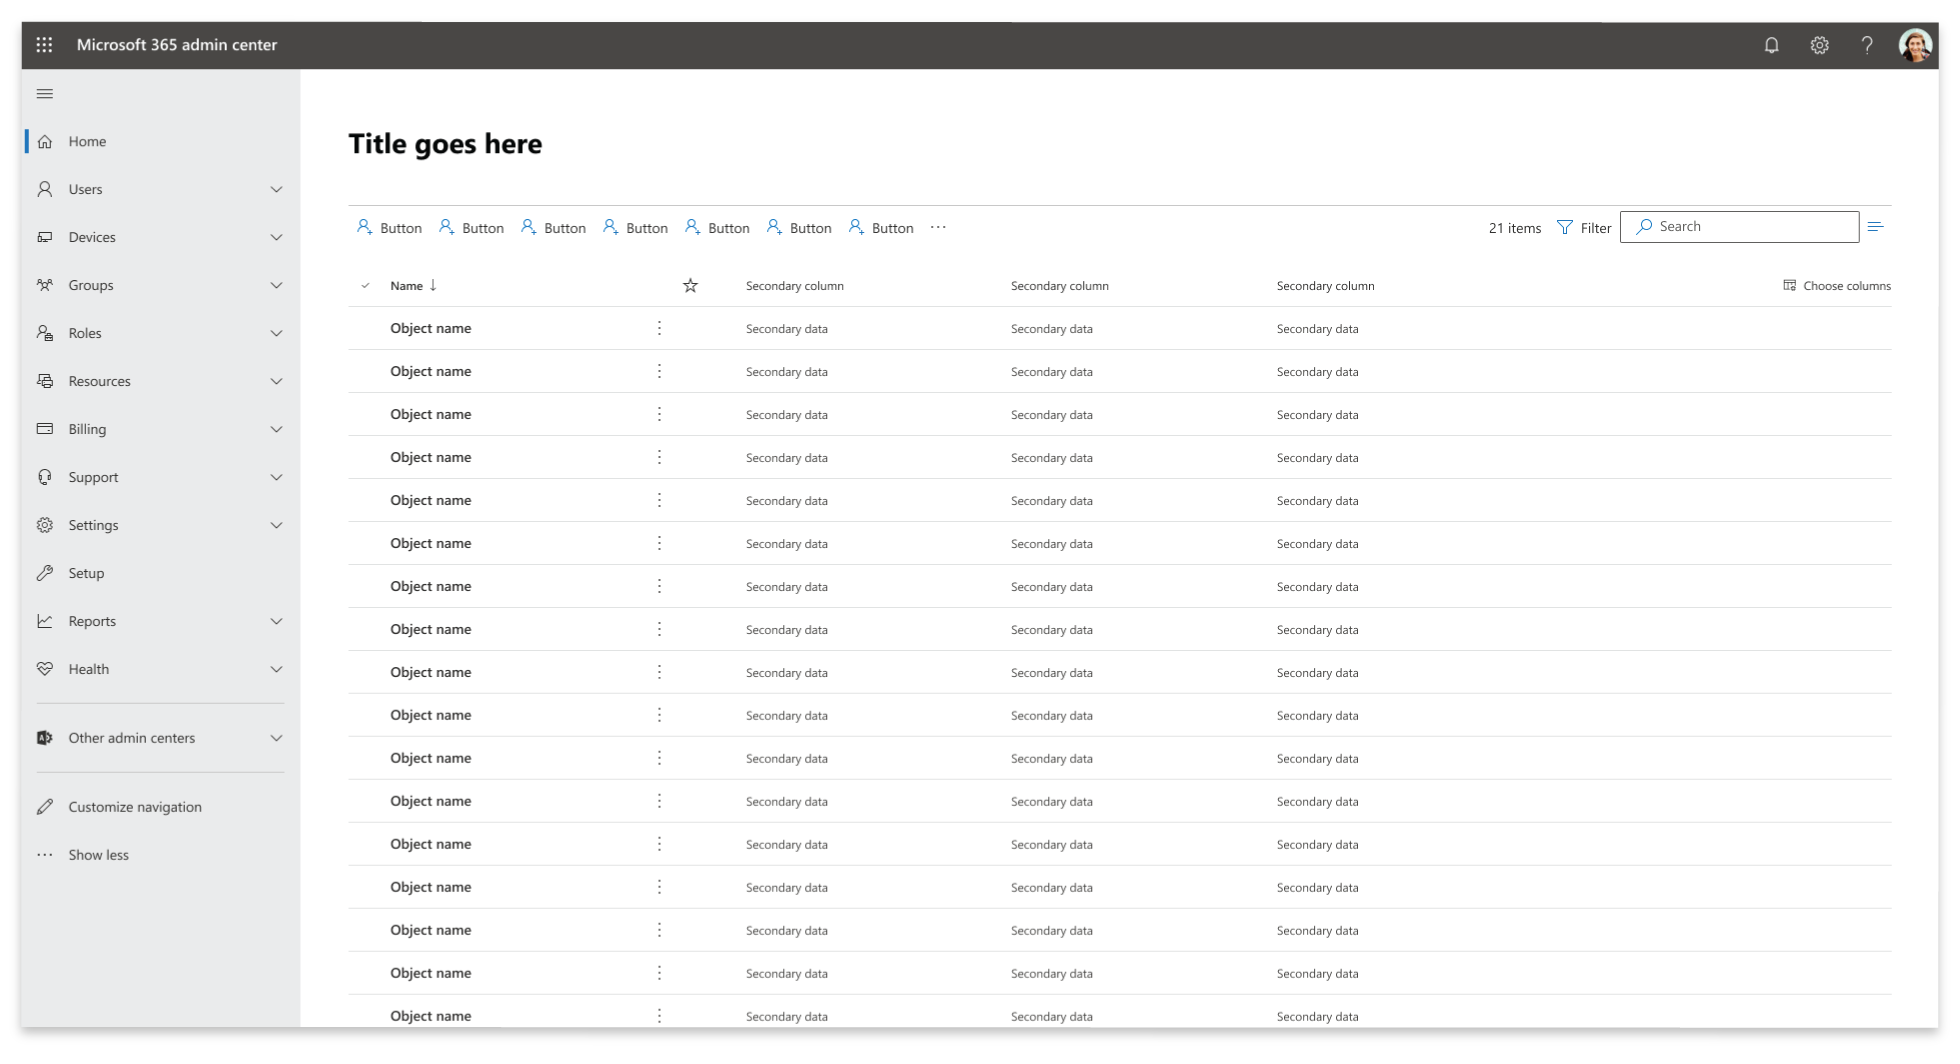Click the Filter button

click(1584, 228)
